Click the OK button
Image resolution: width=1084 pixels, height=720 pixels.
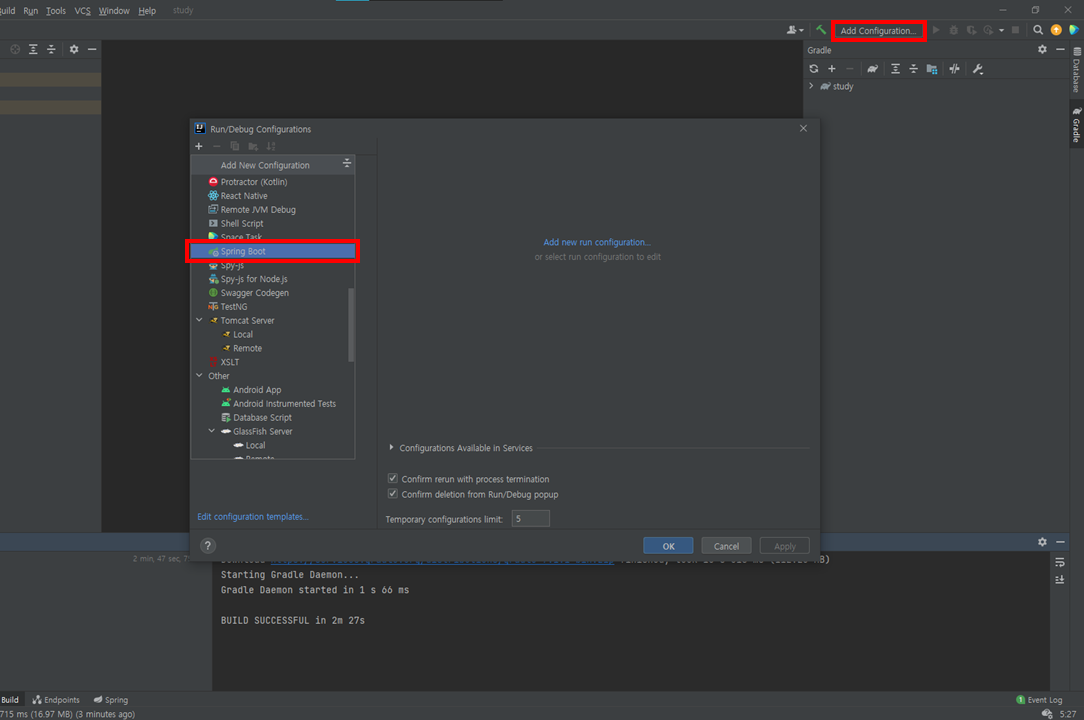[668, 546]
